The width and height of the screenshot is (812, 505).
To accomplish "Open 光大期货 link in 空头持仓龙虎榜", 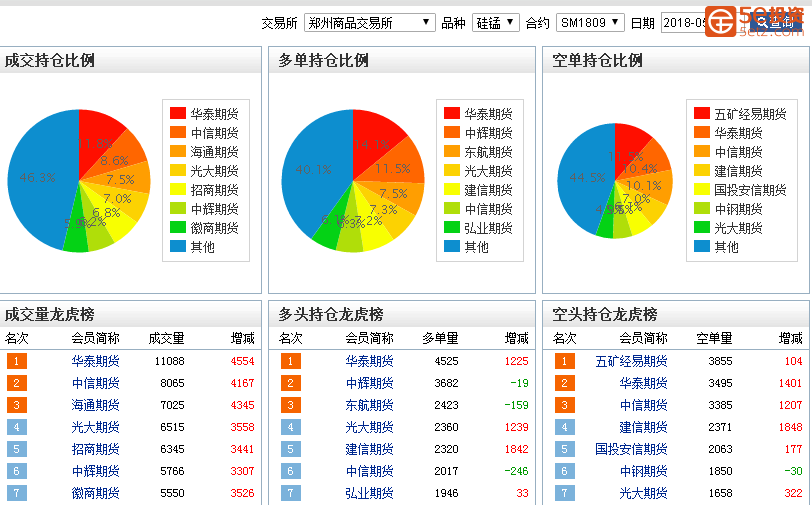I will coord(643,493).
